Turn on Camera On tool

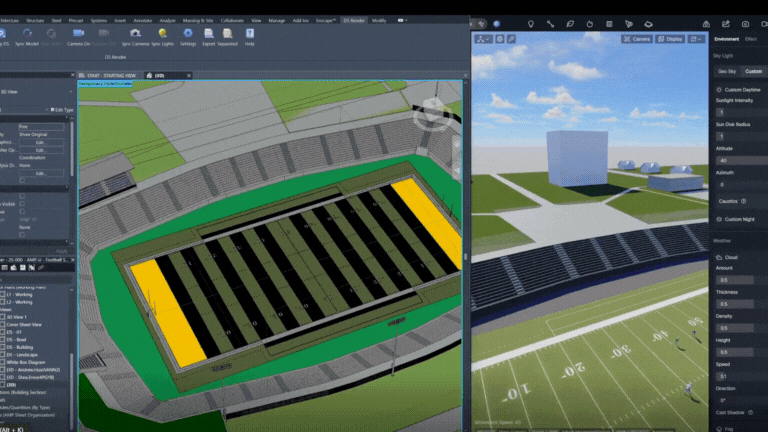coord(78,37)
